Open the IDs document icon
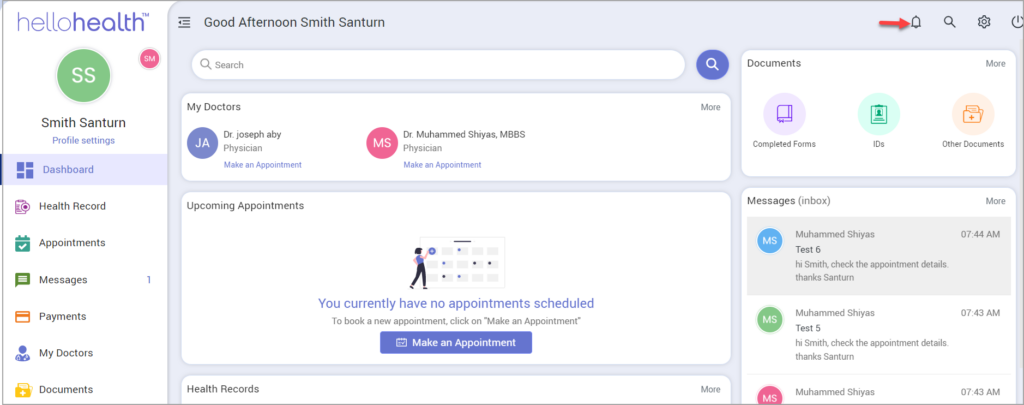 click(878, 114)
